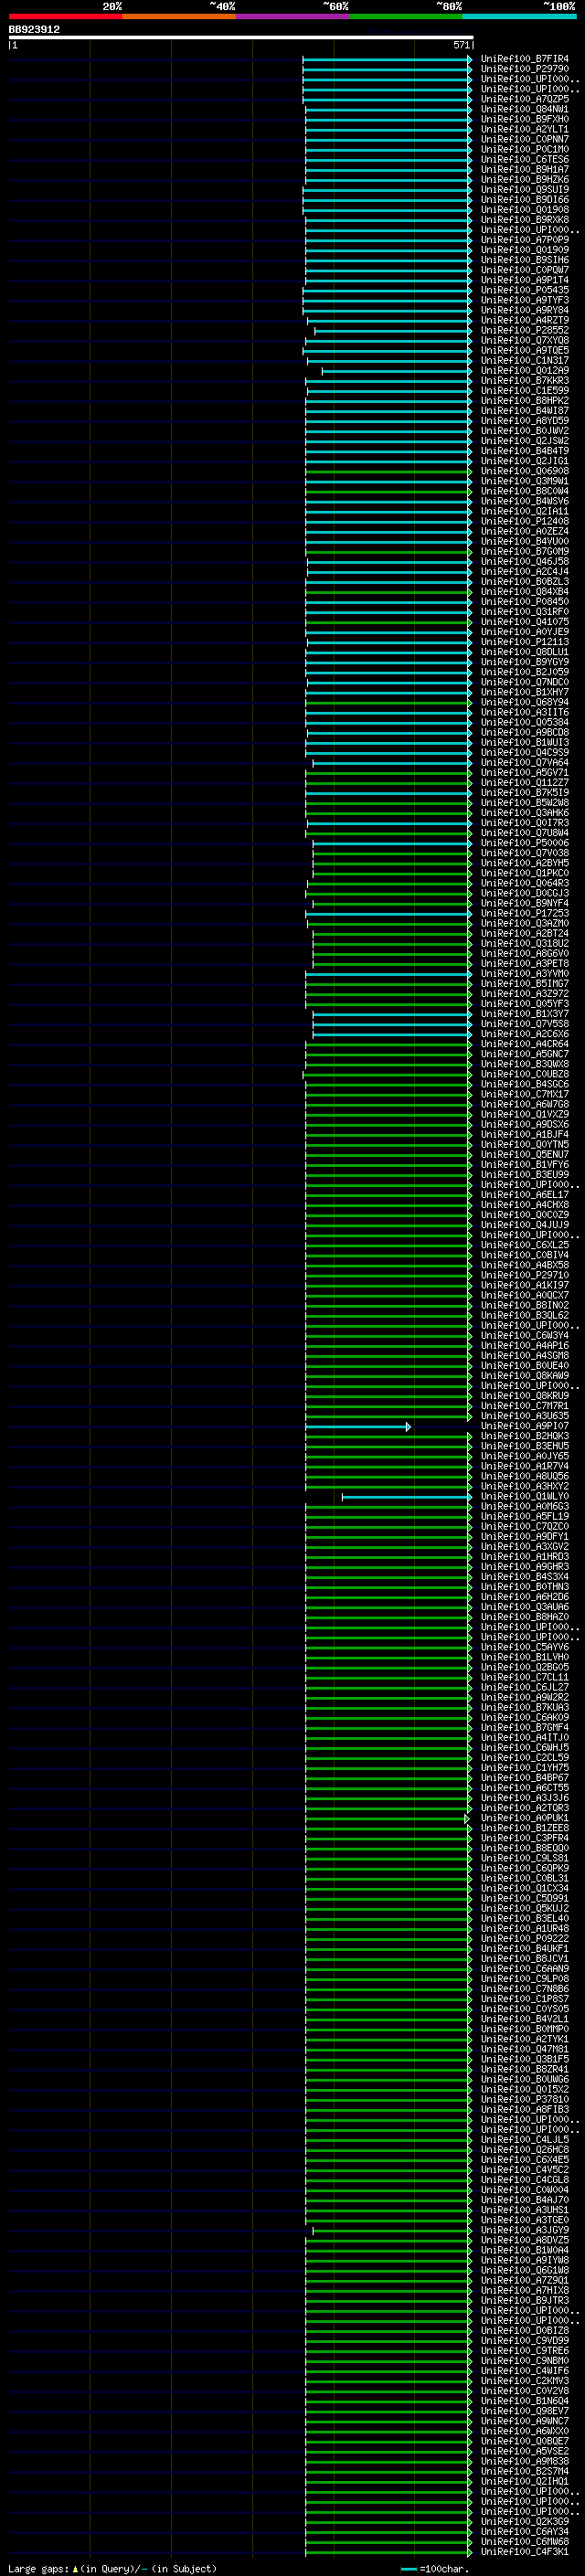Open hit UniRef100_B9FXH0

click(x=524, y=119)
